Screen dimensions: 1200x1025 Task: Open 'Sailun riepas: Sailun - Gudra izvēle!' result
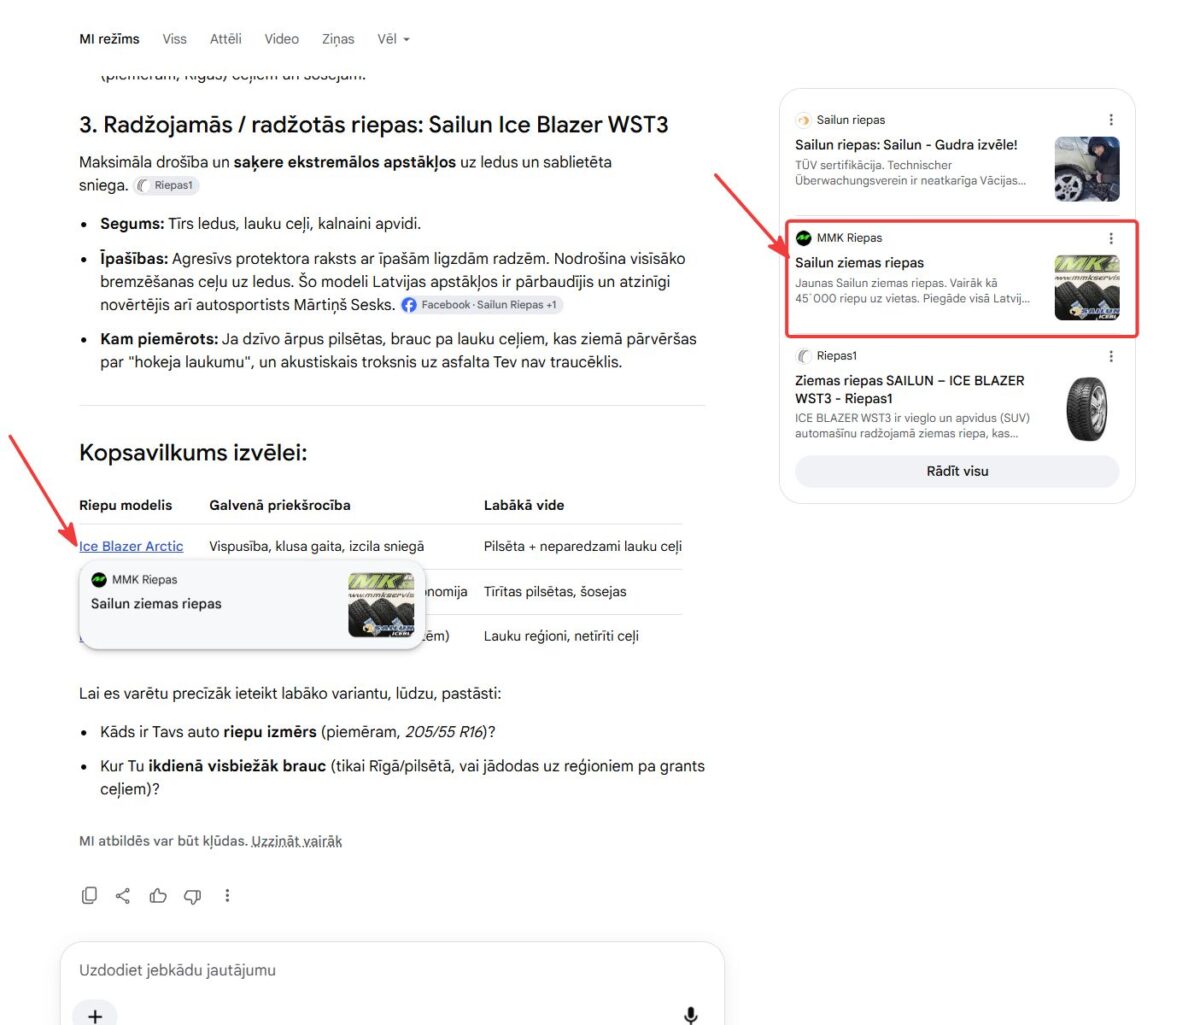(x=906, y=145)
